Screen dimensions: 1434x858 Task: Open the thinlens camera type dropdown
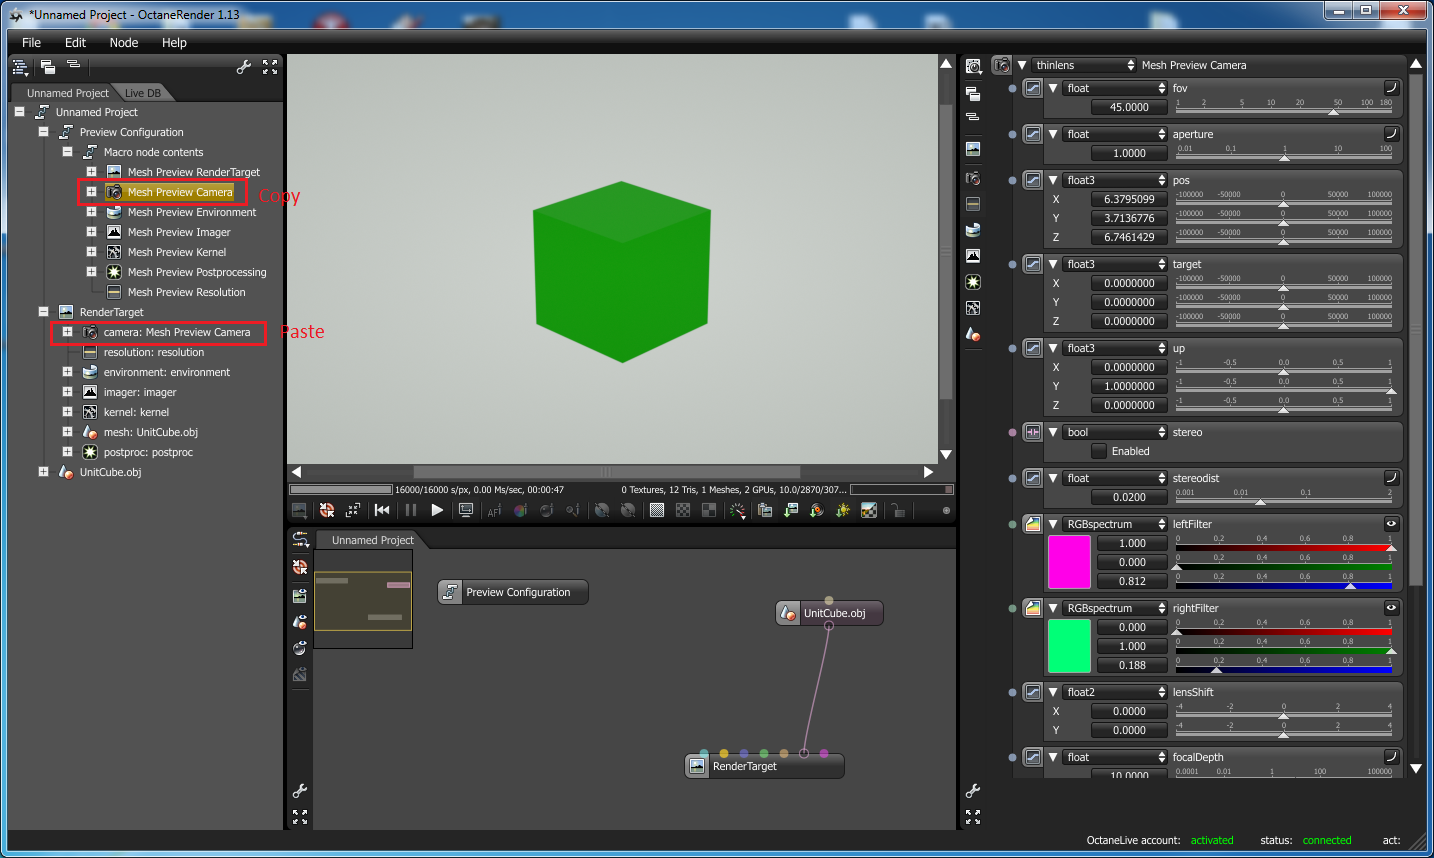1084,65
